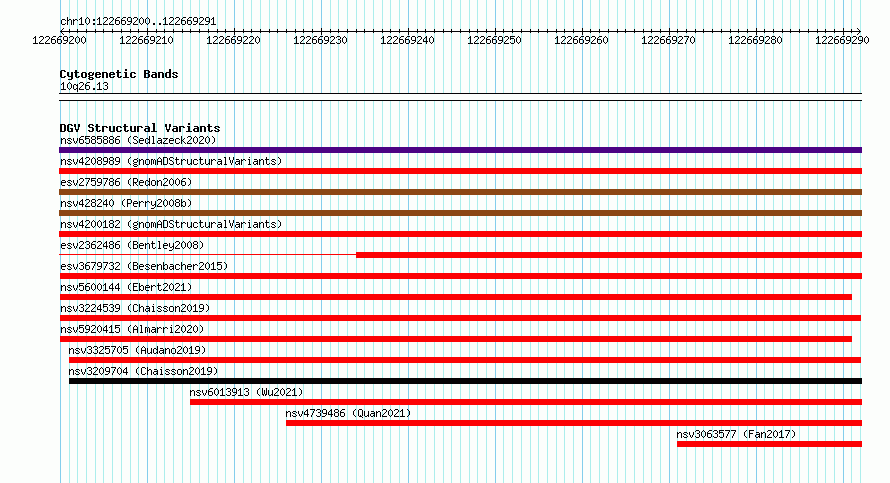Open nsv4739486 (Quan2021) label
Image resolution: width=890 pixels, height=483 pixels.
348,413
